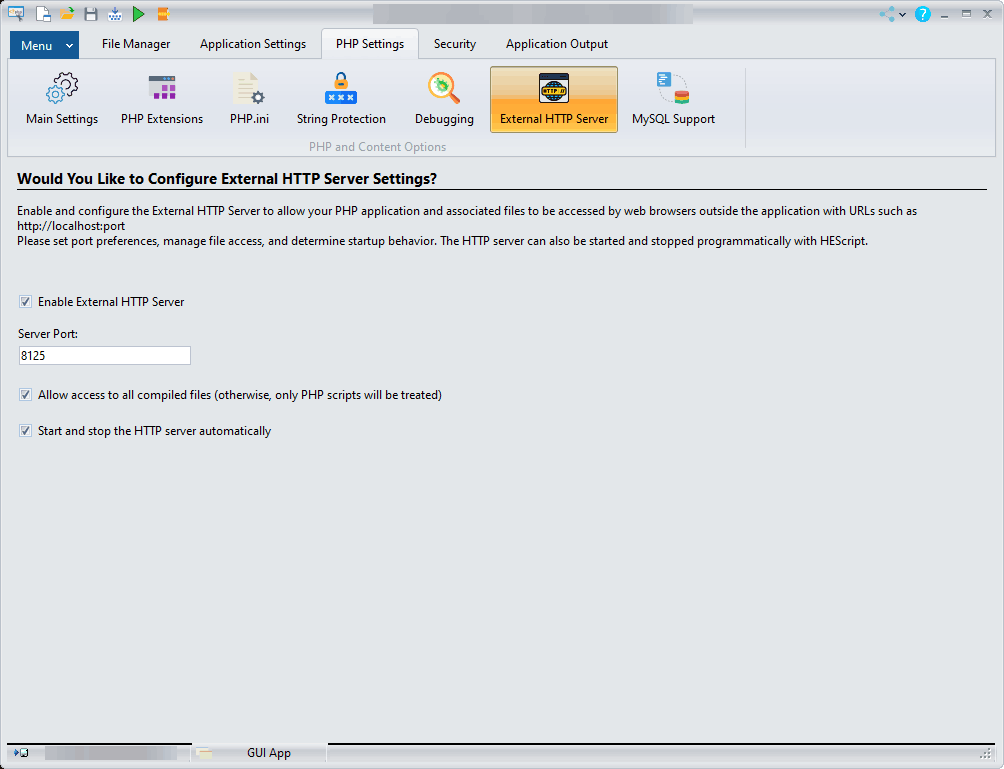The width and height of the screenshot is (1004, 769).
Task: Click the open project folder icon
Action: [67, 14]
